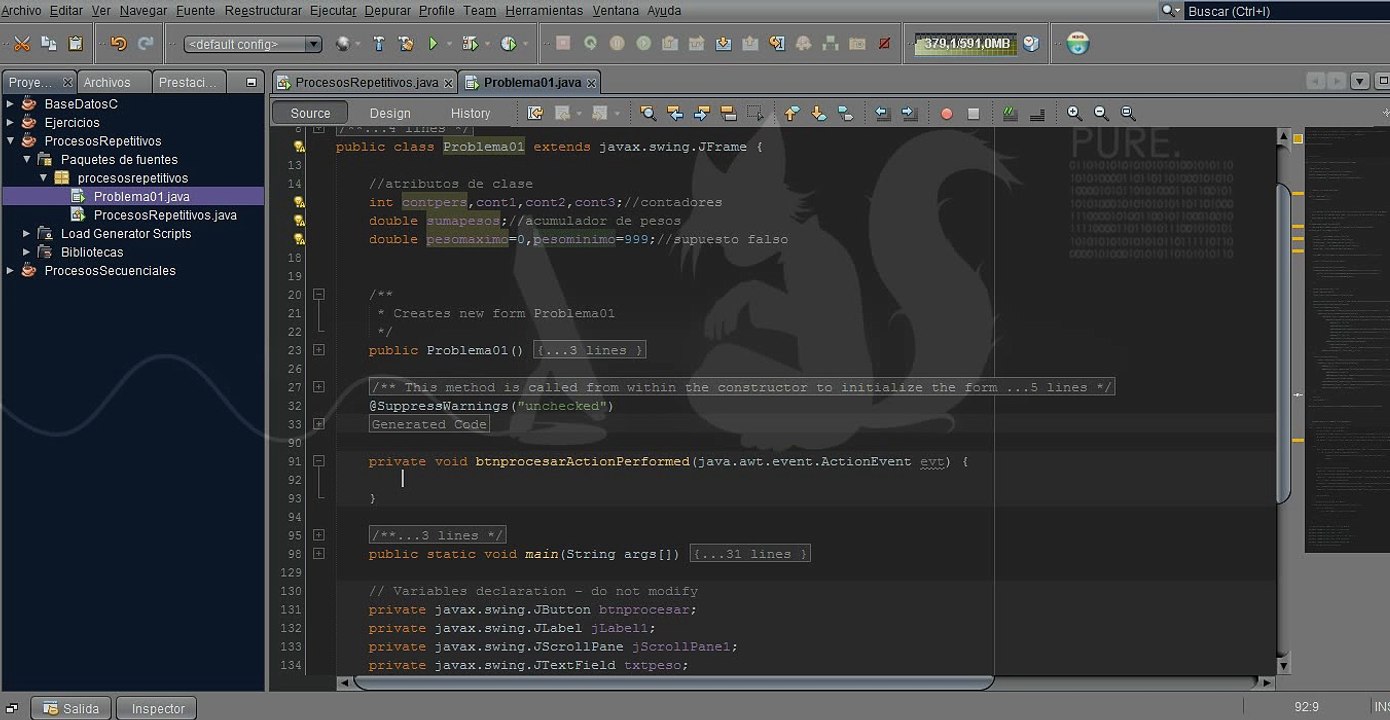Click the Profile Project icon
This screenshot has height=720, width=1390.
coord(508,44)
